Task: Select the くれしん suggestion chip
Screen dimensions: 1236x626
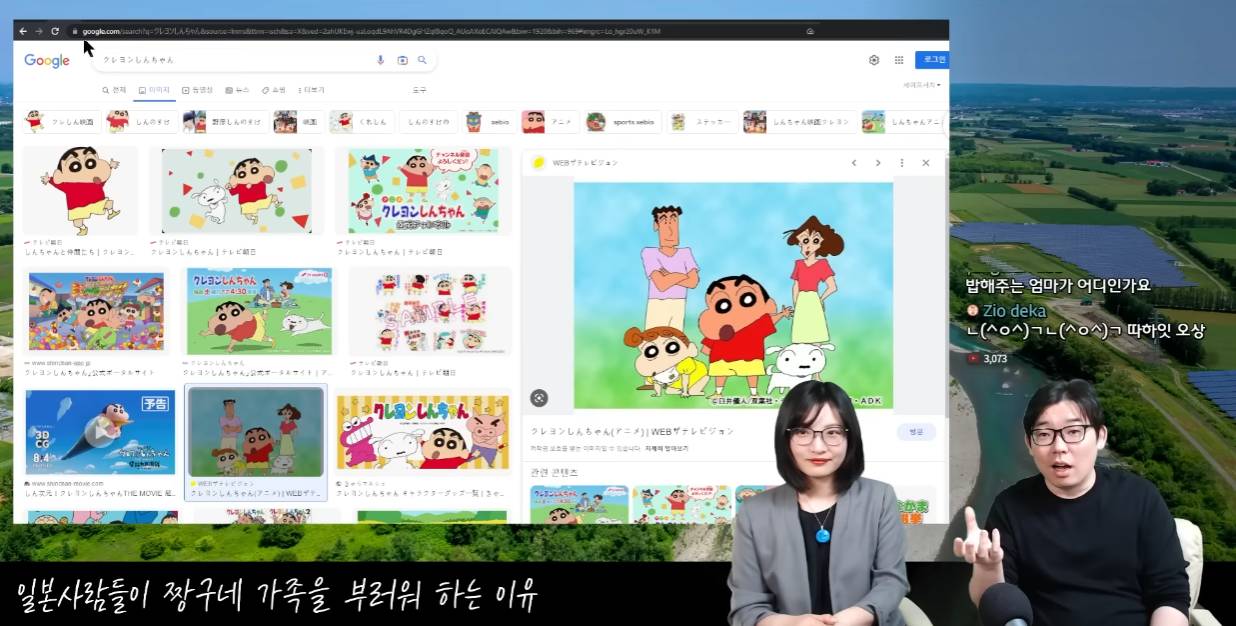Action: pos(361,122)
